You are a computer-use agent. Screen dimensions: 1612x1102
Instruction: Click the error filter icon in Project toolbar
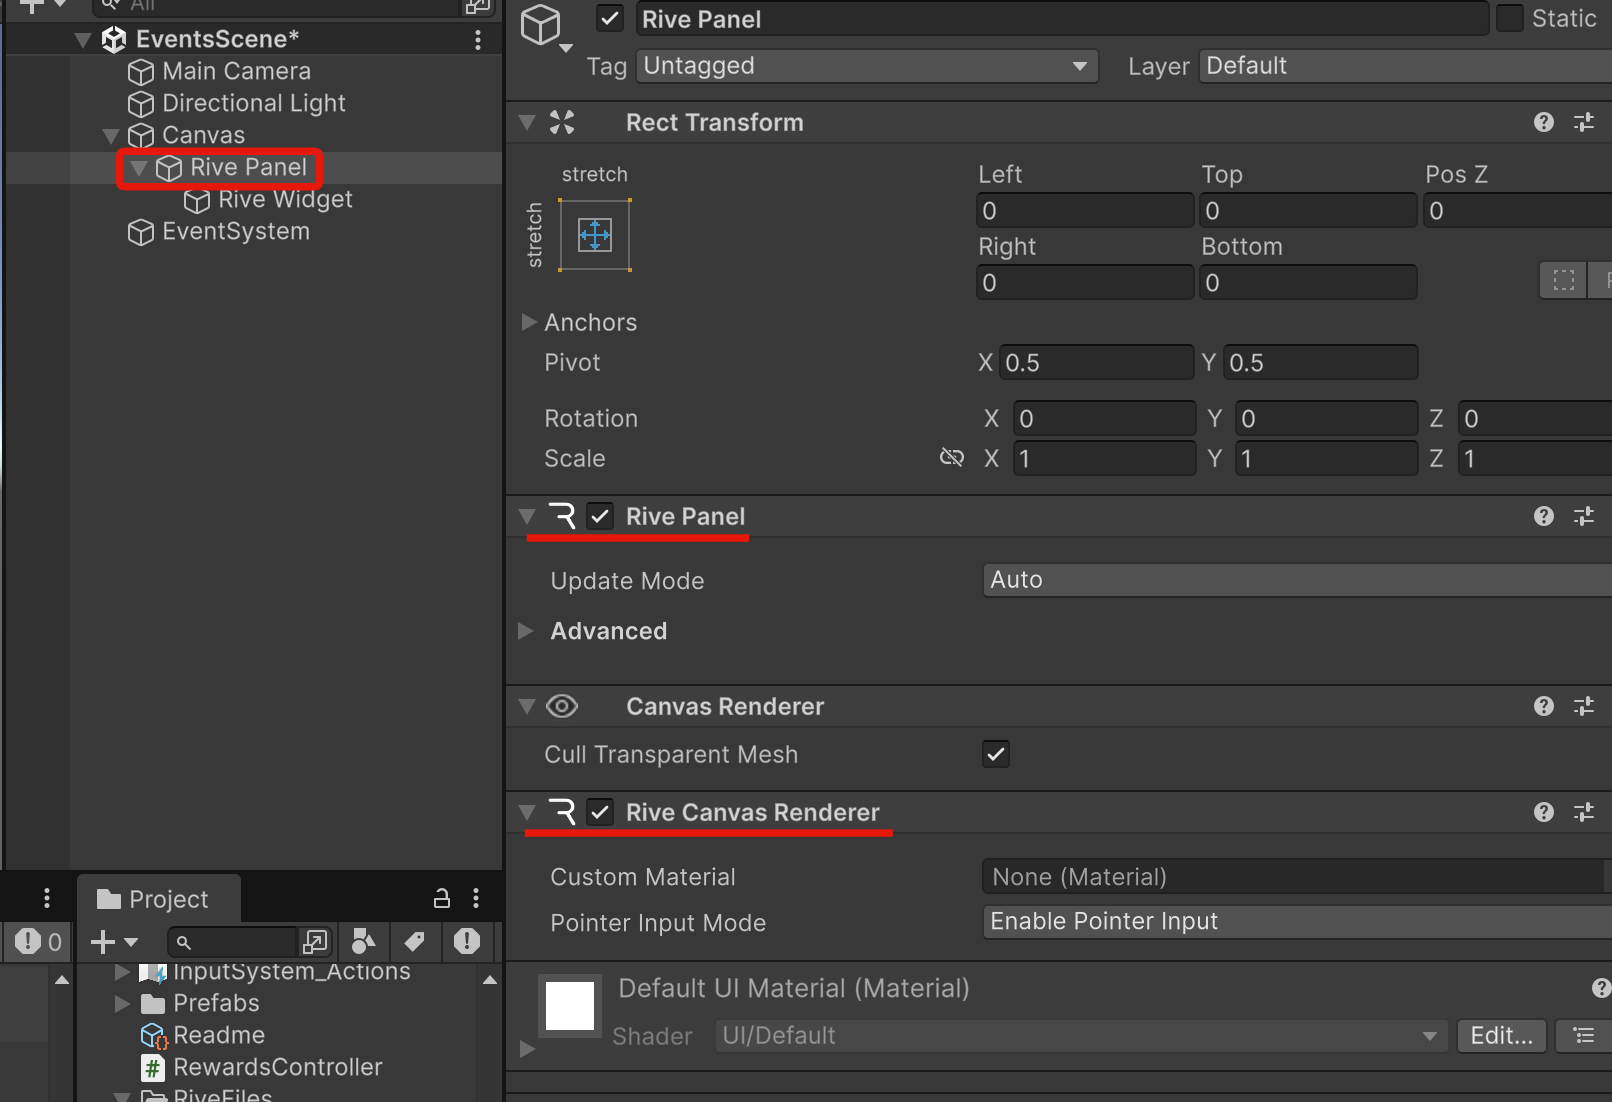(x=467, y=941)
